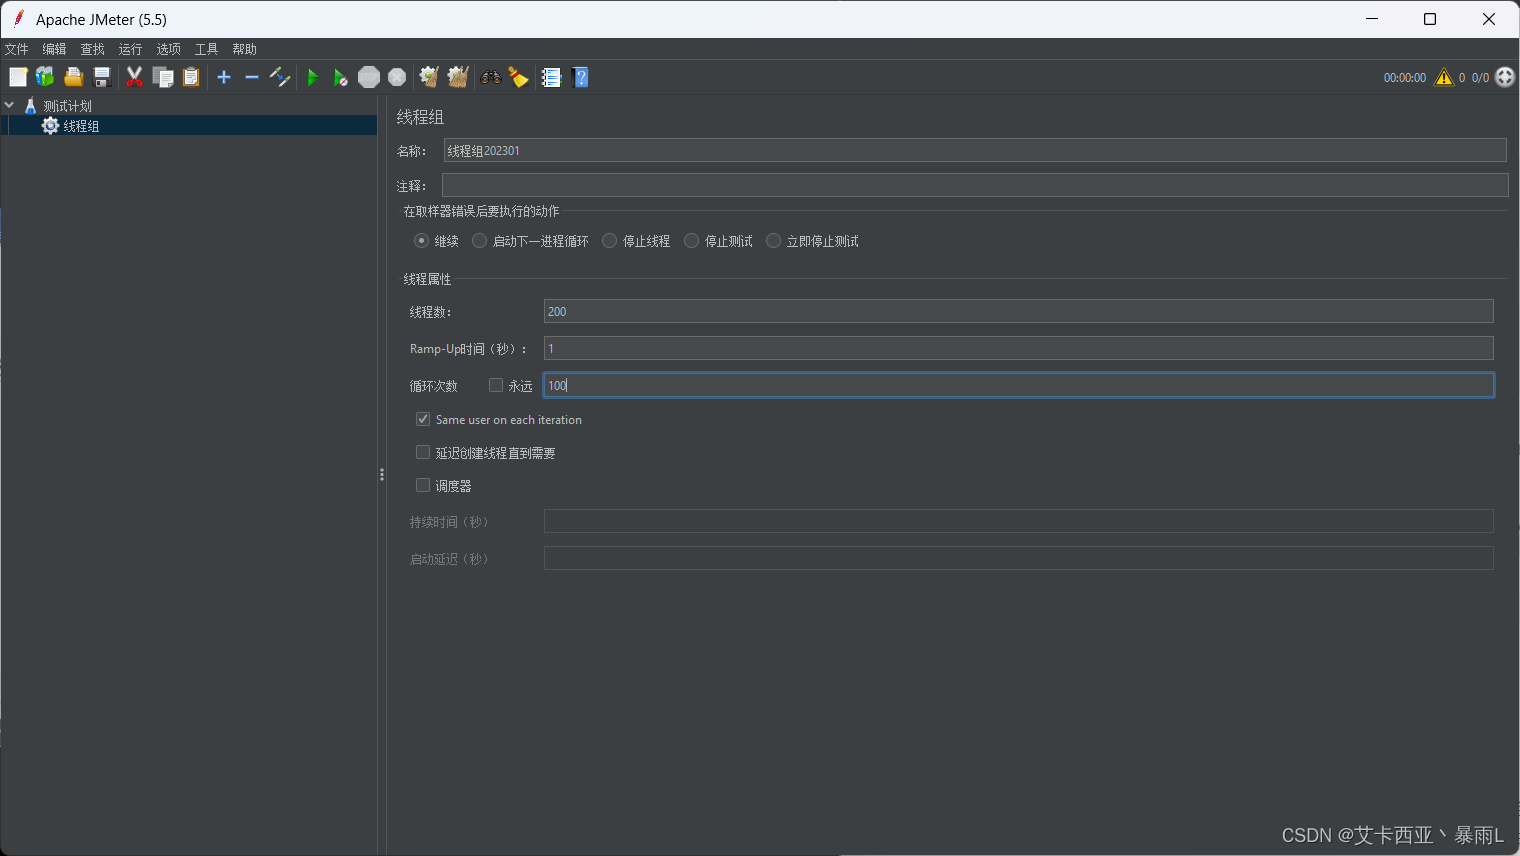The image size is (1520, 856).
Task: Click the 线程数 field showing 200
Action: tap(1018, 311)
